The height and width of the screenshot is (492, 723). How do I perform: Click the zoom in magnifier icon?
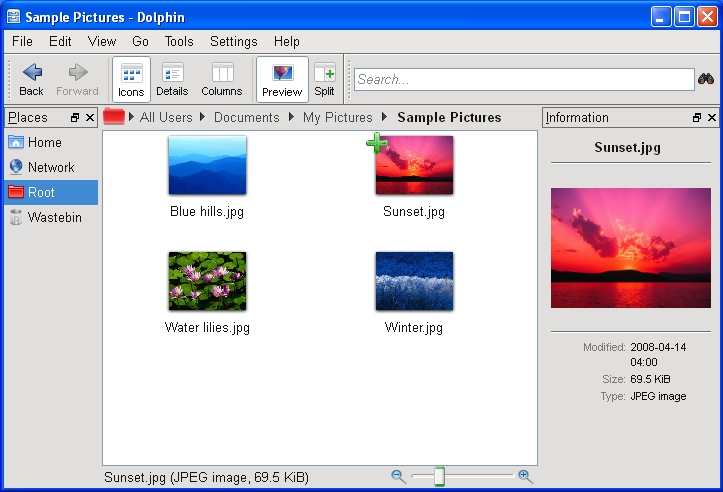pos(525,477)
